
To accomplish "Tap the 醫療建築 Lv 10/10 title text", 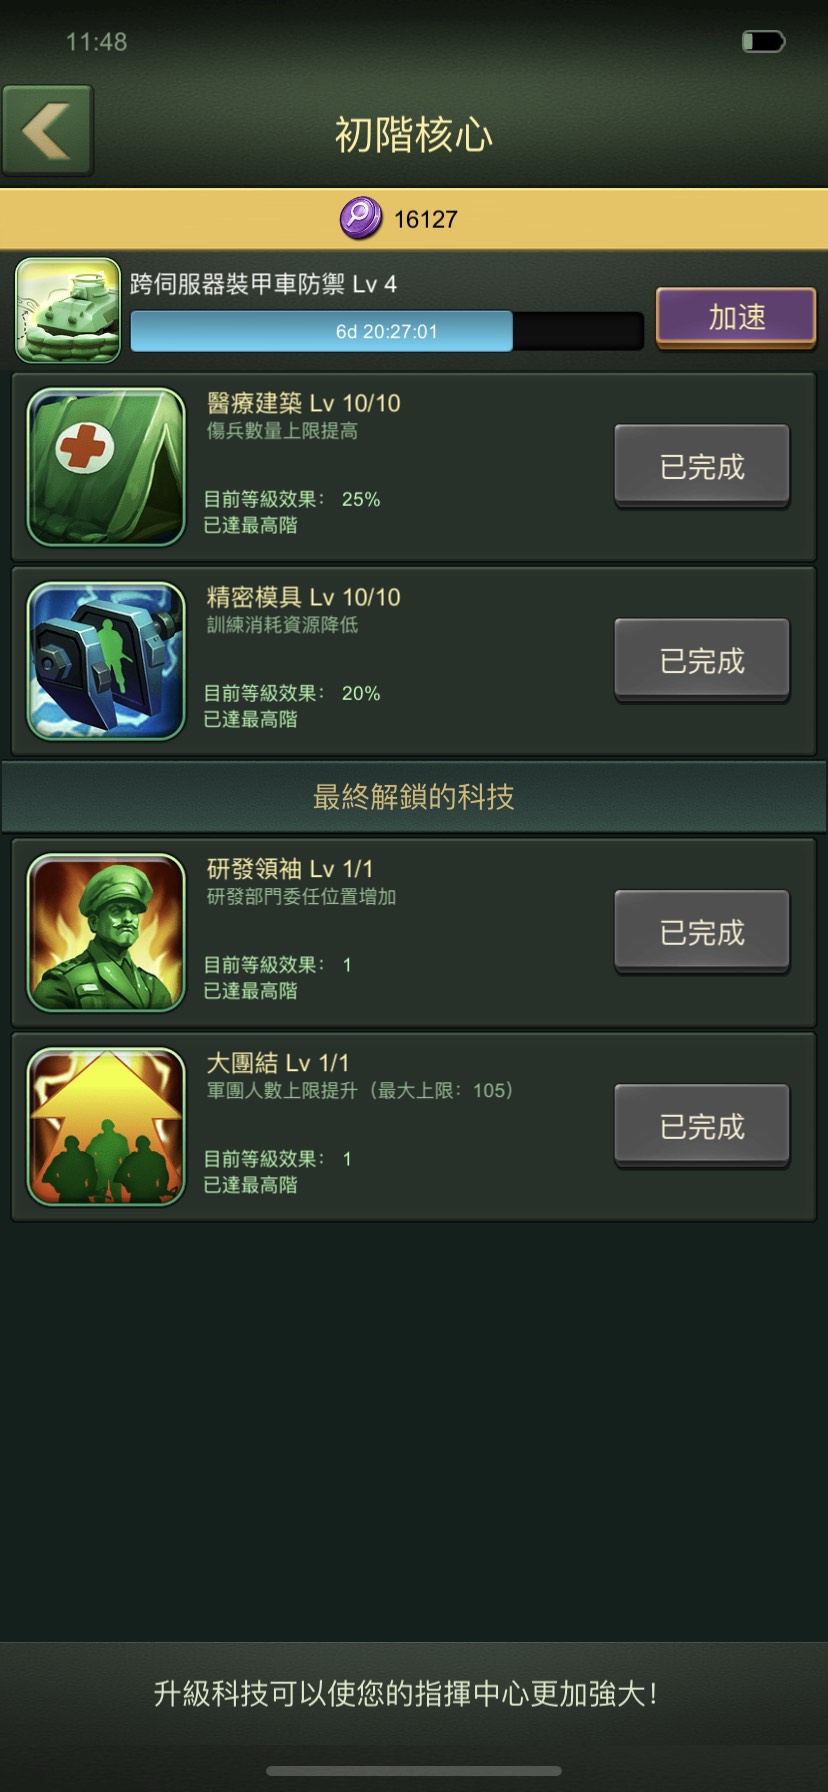I will point(304,403).
